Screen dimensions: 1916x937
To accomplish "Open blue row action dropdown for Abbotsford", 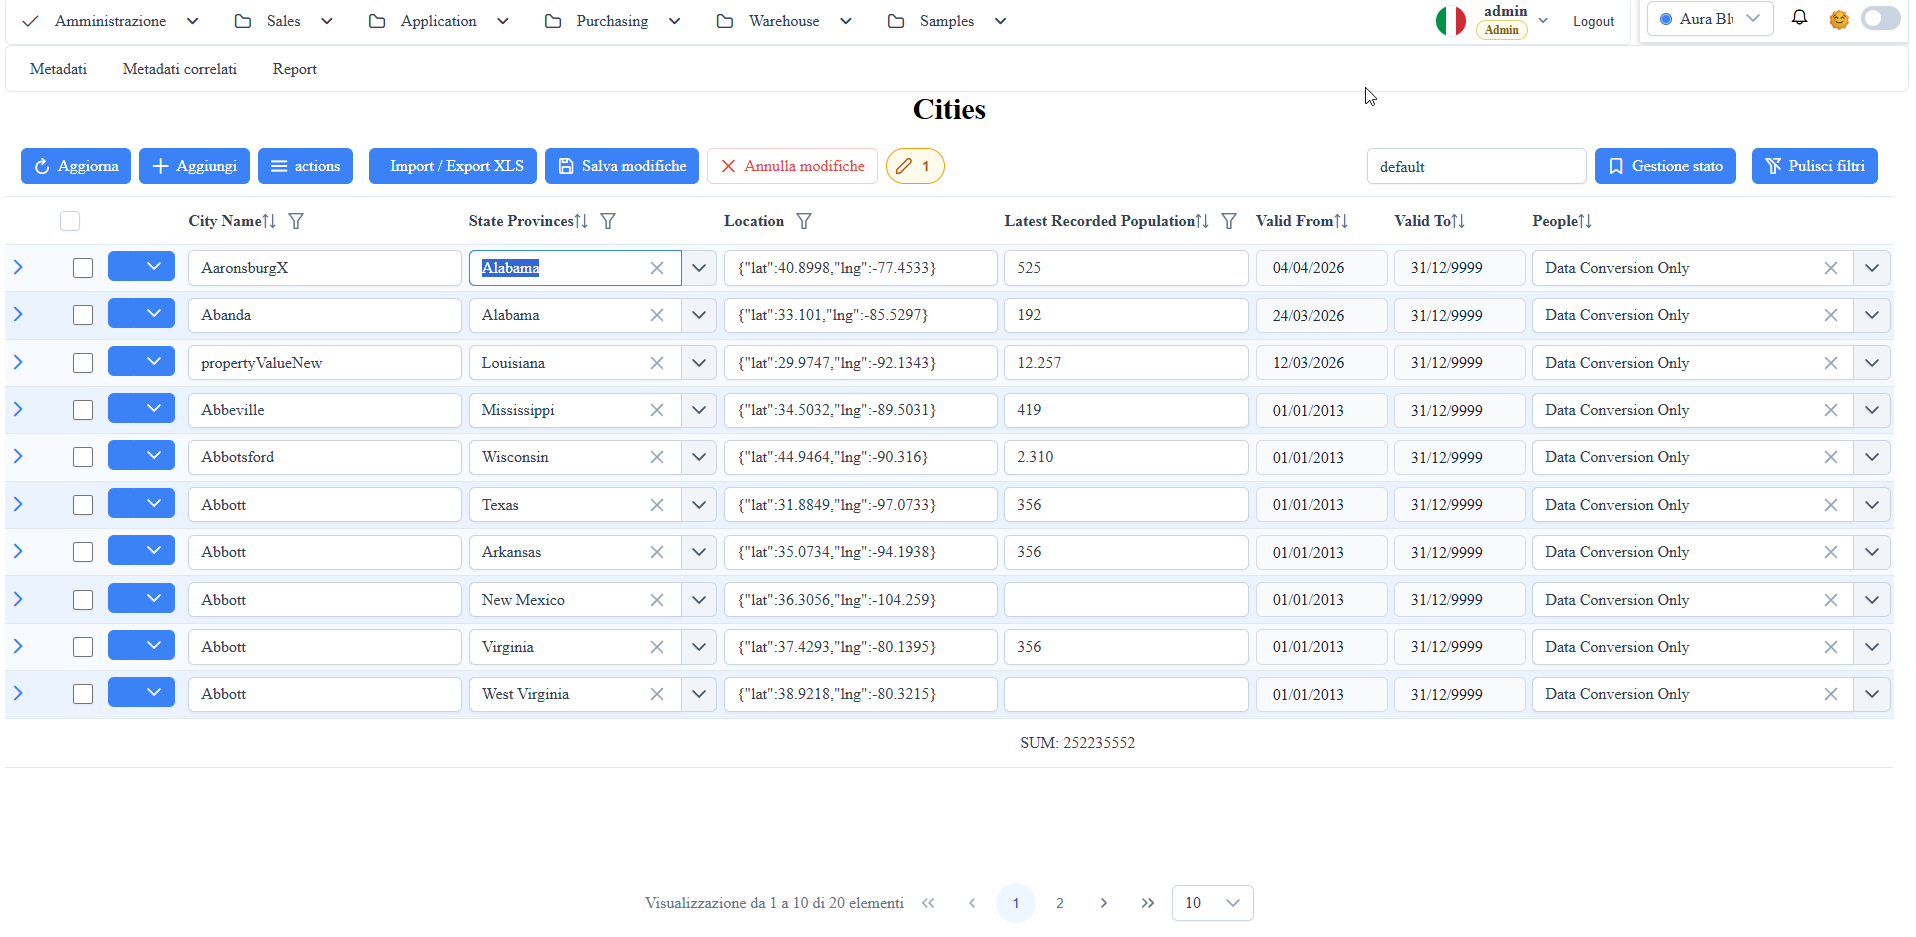I will tap(141, 456).
